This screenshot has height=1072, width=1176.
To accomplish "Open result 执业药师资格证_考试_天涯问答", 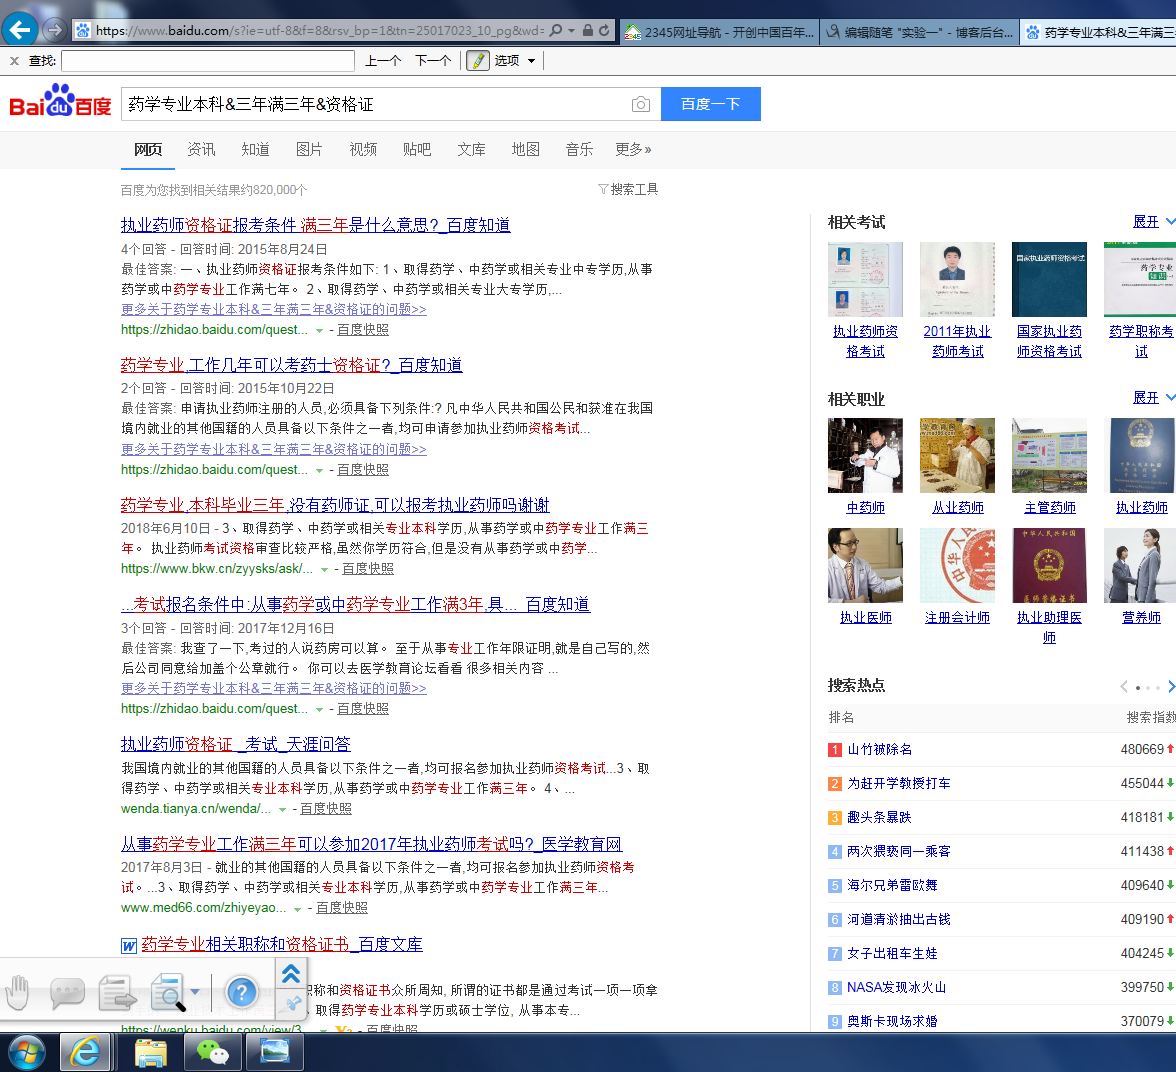I will pyautogui.click(x=236, y=744).
